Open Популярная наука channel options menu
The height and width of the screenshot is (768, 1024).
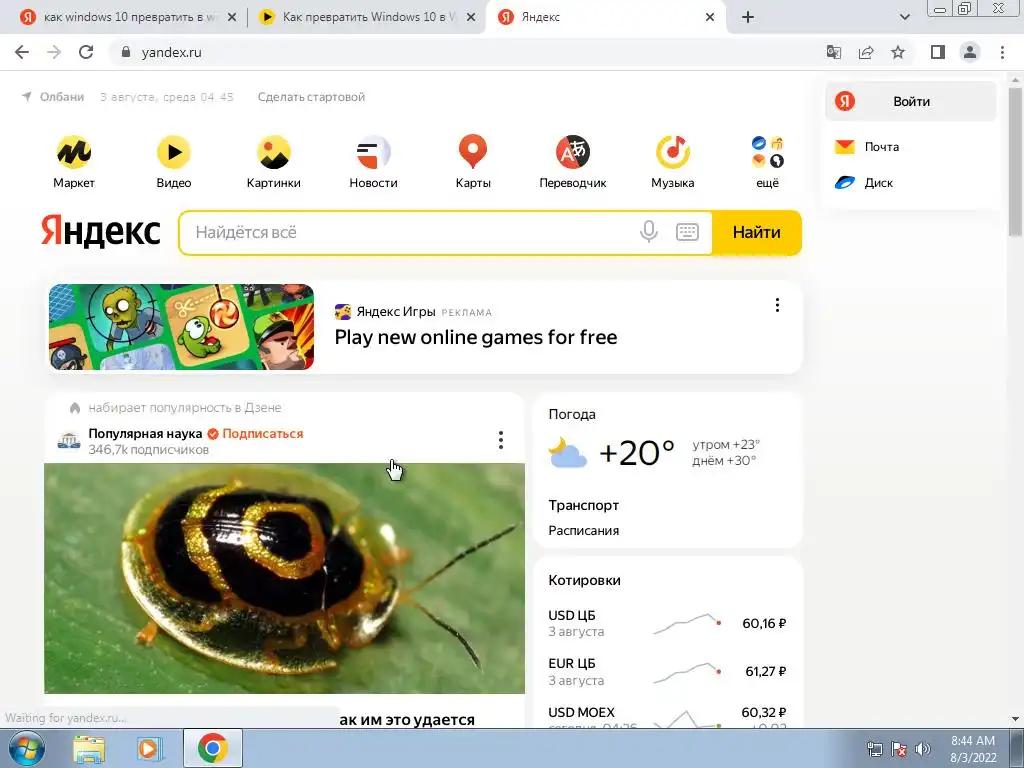click(x=501, y=440)
